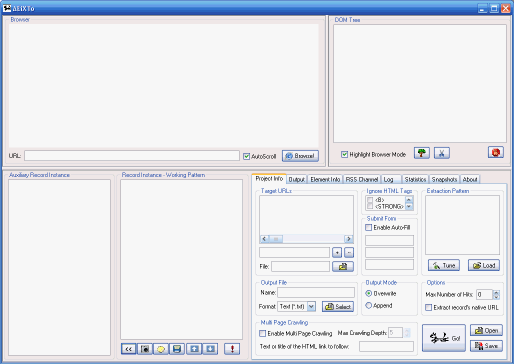Click up arrow in Ignore HTML Tags list

click(x=409, y=199)
